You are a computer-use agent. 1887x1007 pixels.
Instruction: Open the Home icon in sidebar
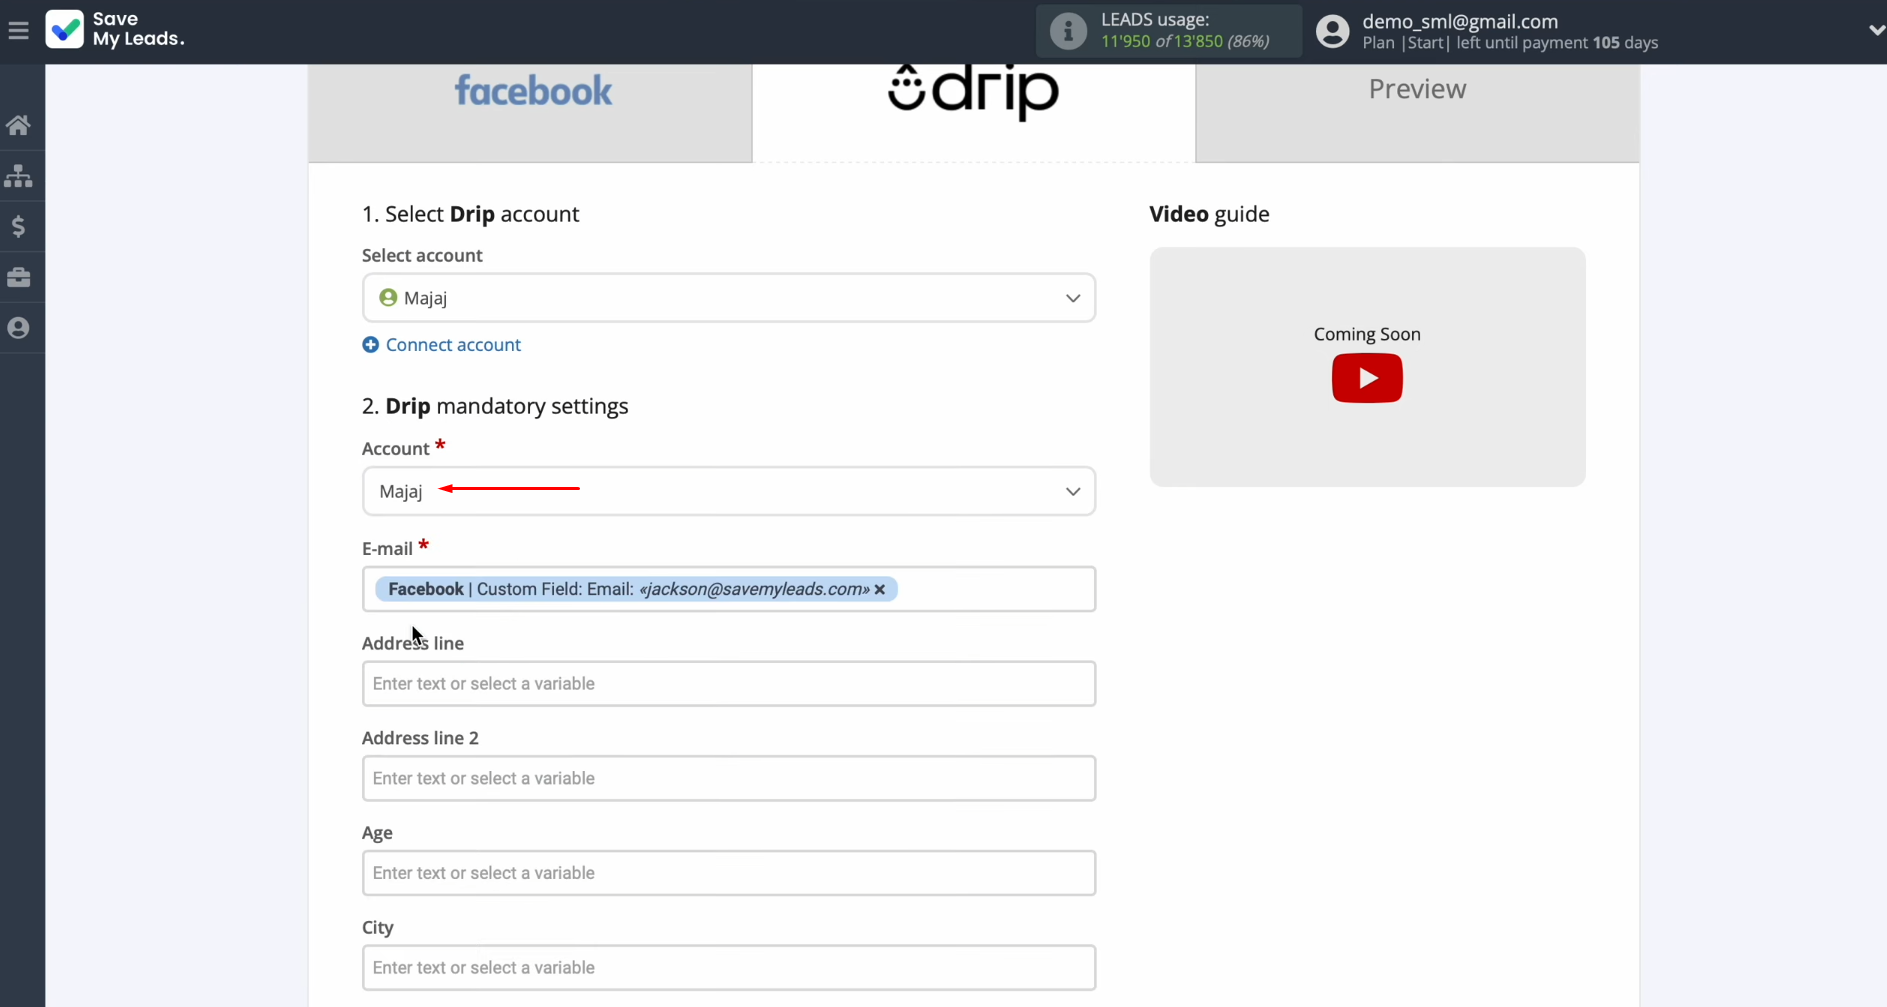pyautogui.click(x=18, y=125)
